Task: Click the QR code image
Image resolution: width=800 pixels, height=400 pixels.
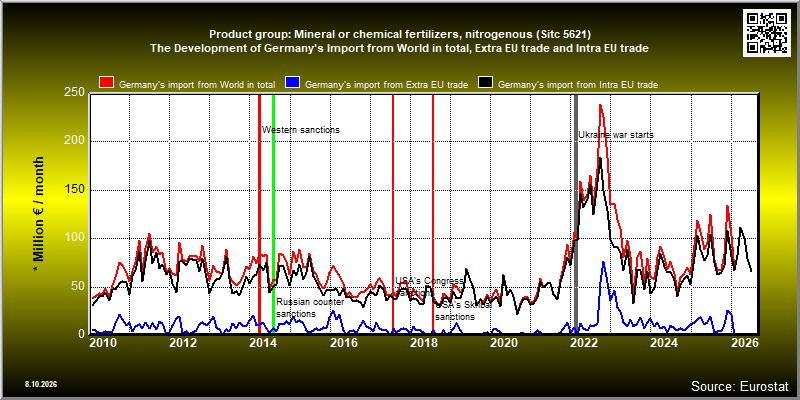Action: (767, 32)
